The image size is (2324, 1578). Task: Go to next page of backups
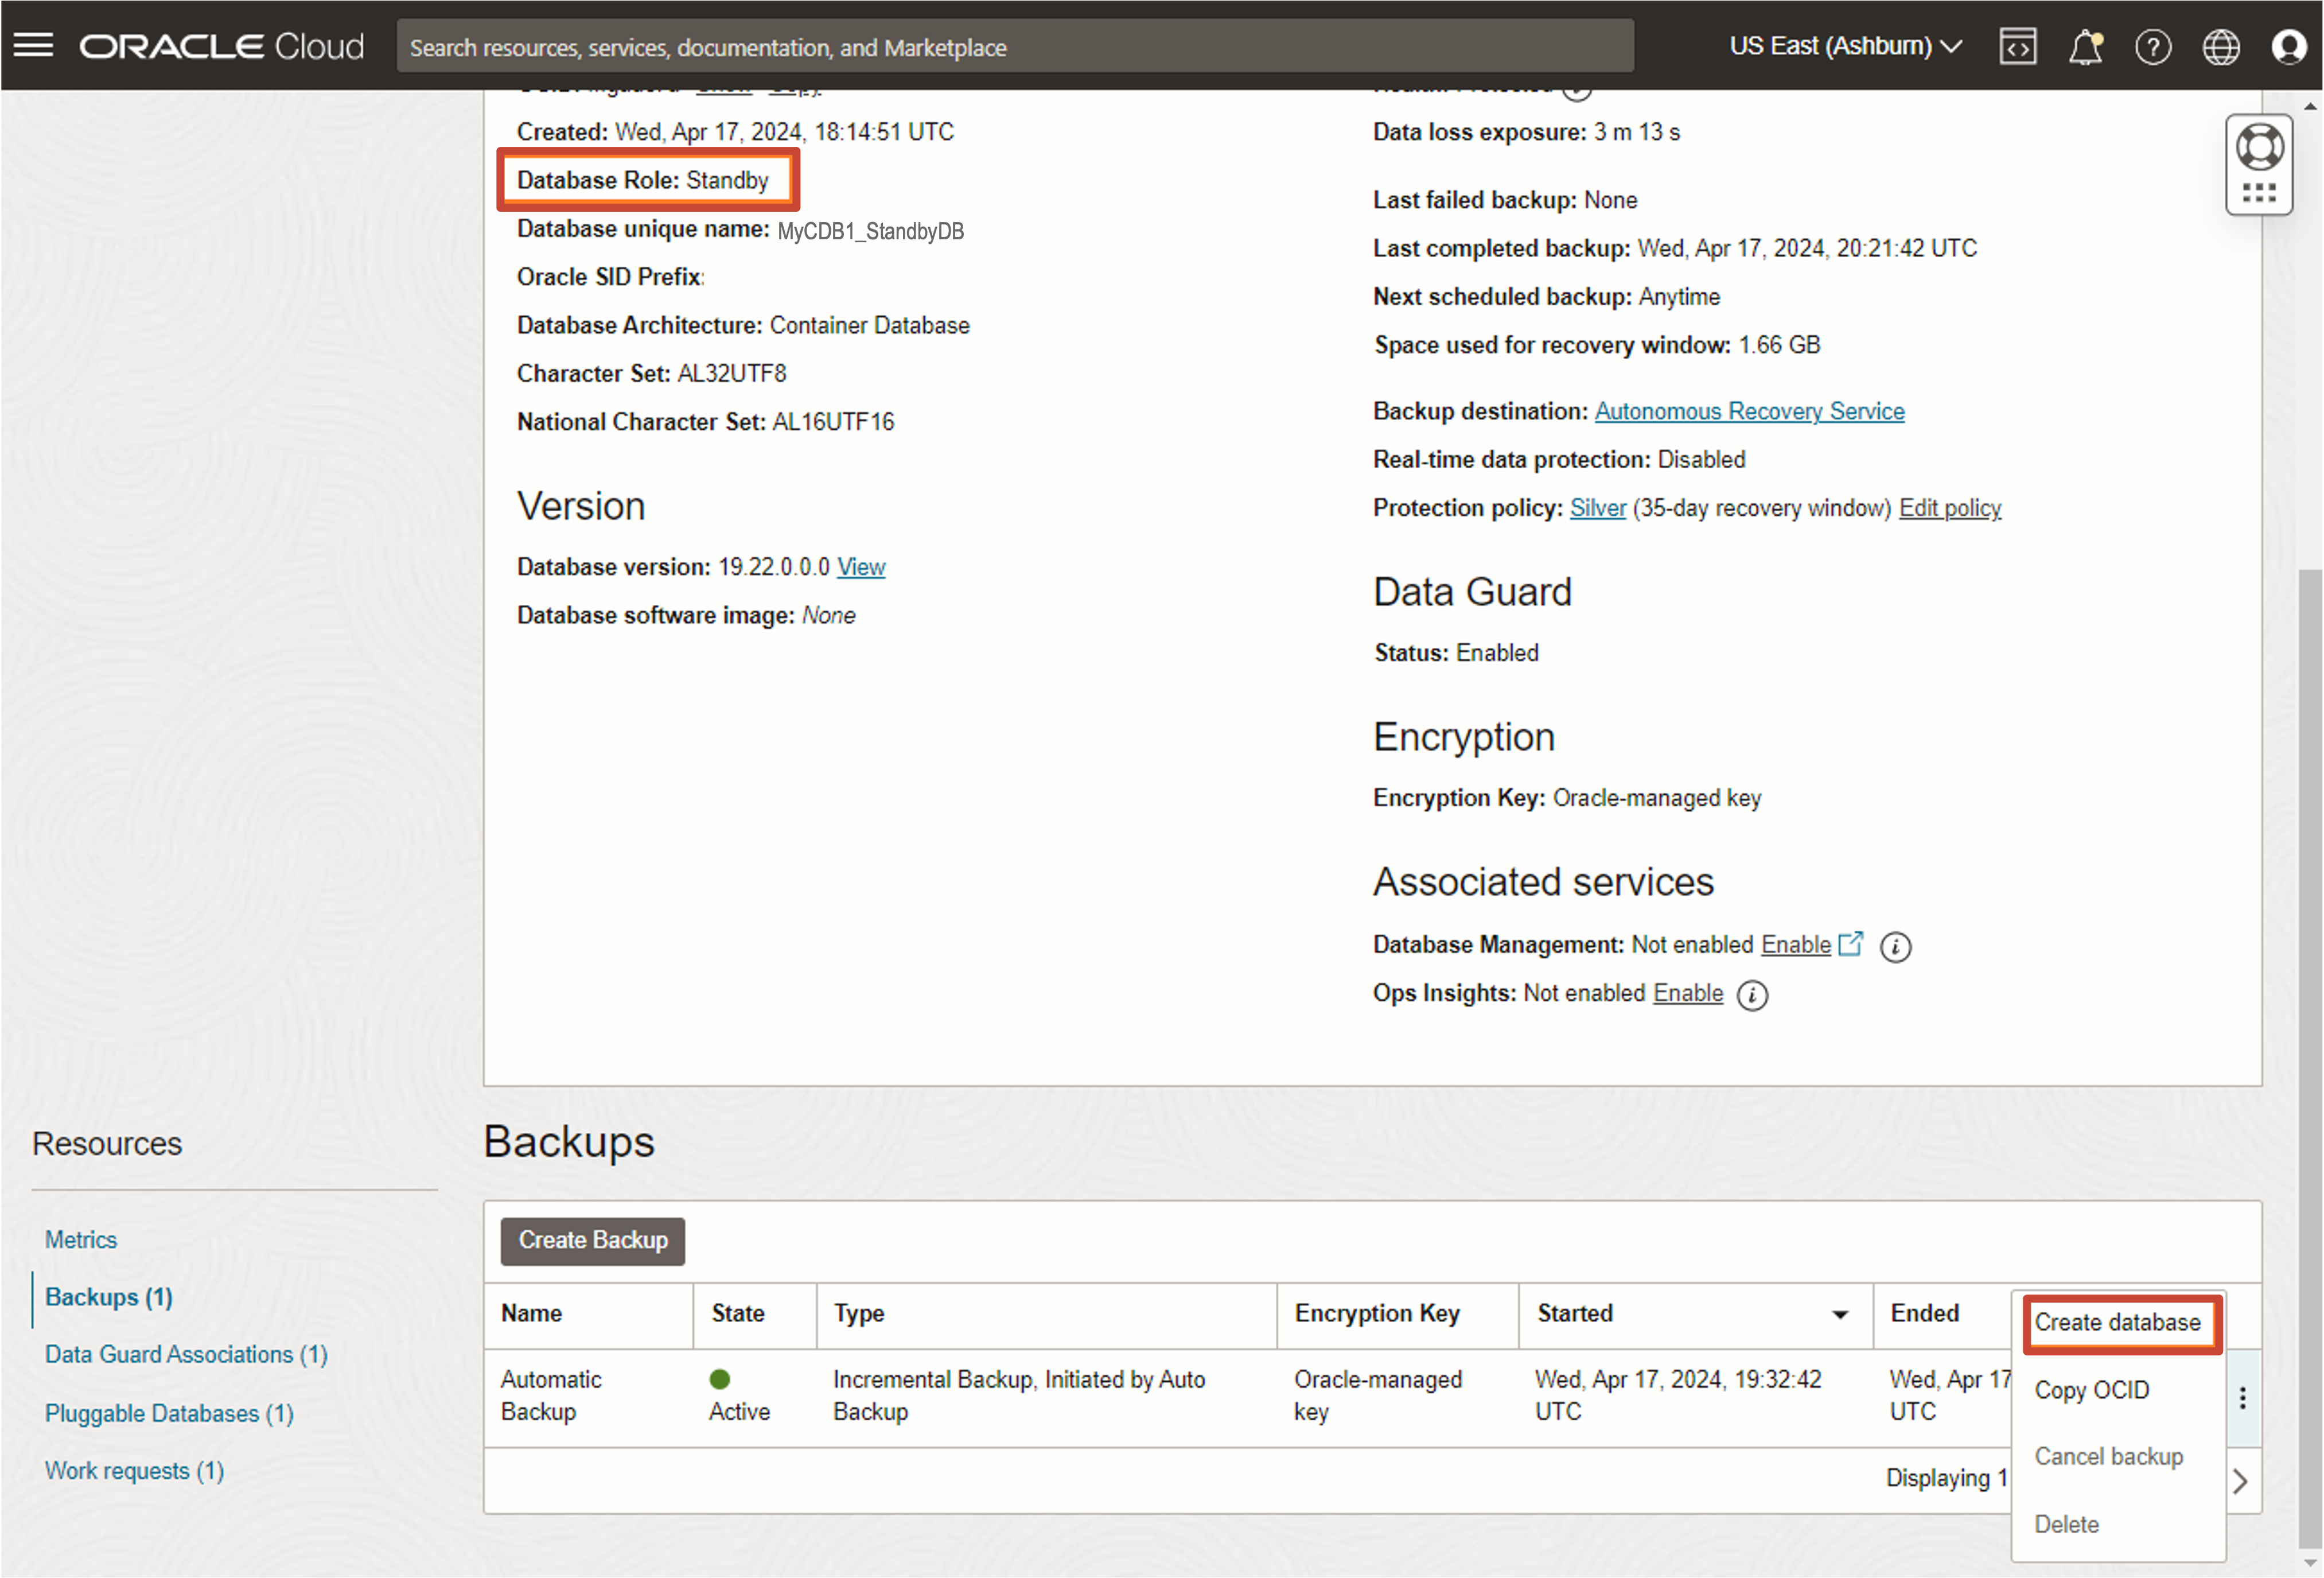[x=2241, y=1481]
